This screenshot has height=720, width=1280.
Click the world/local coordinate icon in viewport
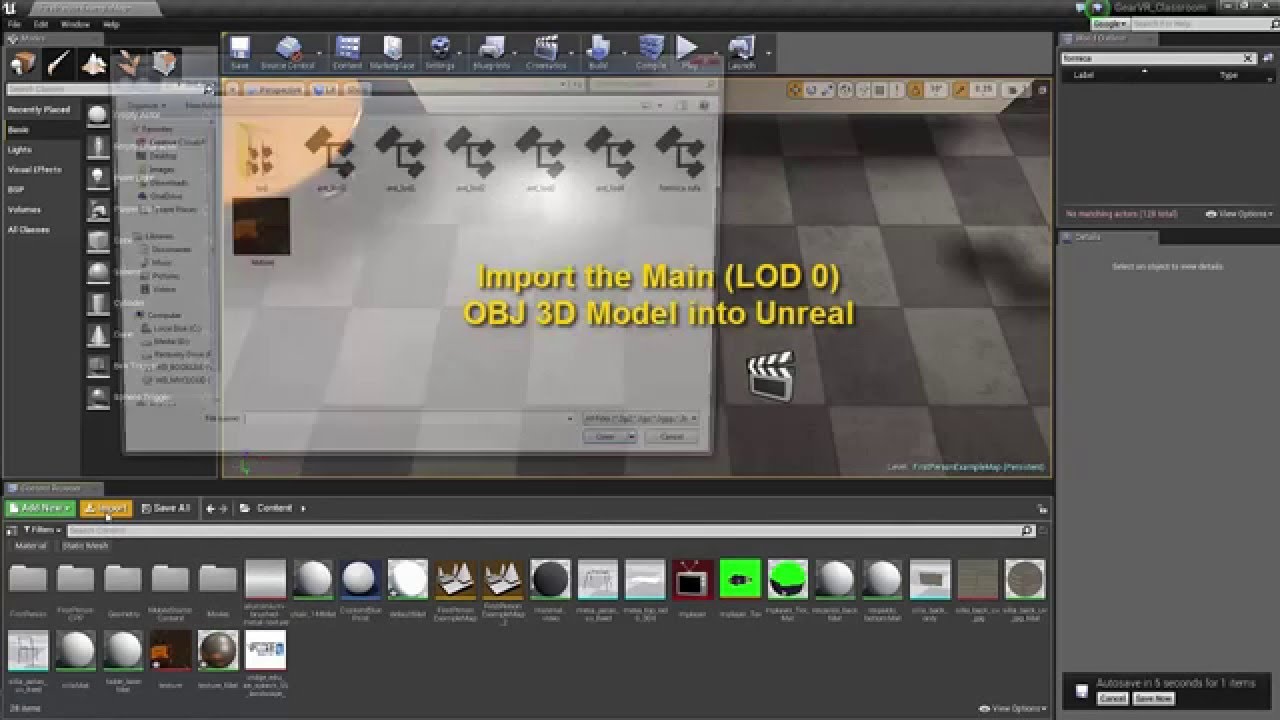click(x=846, y=89)
